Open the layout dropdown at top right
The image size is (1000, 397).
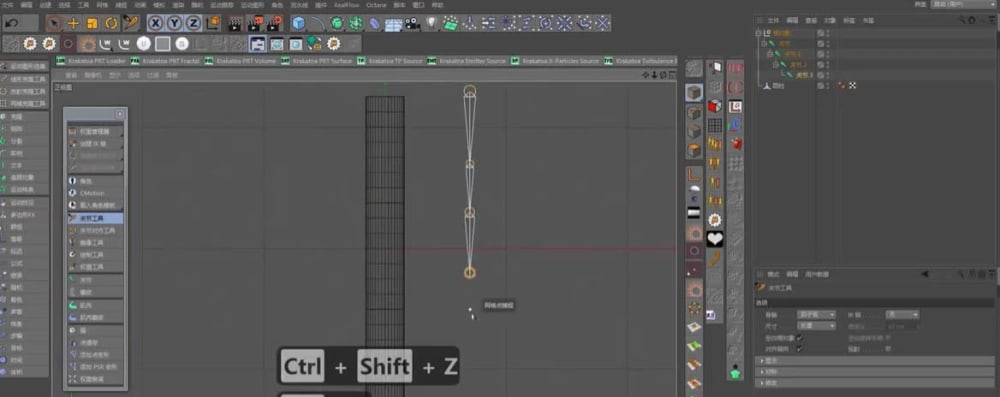[x=964, y=4]
